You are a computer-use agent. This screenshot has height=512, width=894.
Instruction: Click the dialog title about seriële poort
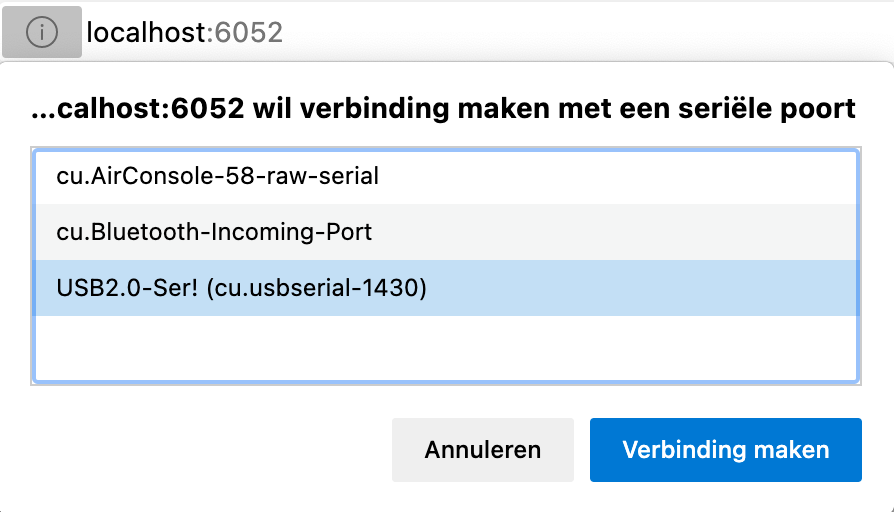(x=443, y=108)
